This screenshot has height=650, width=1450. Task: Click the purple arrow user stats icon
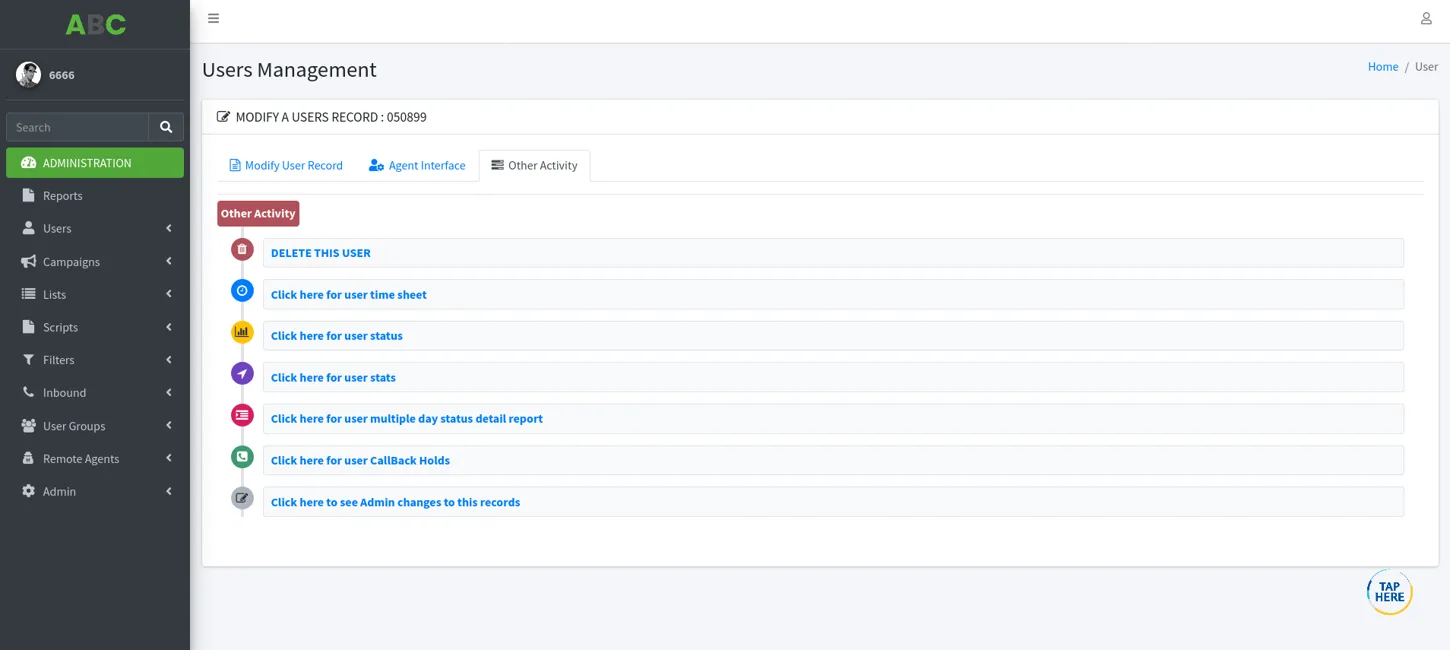pyautogui.click(x=242, y=374)
